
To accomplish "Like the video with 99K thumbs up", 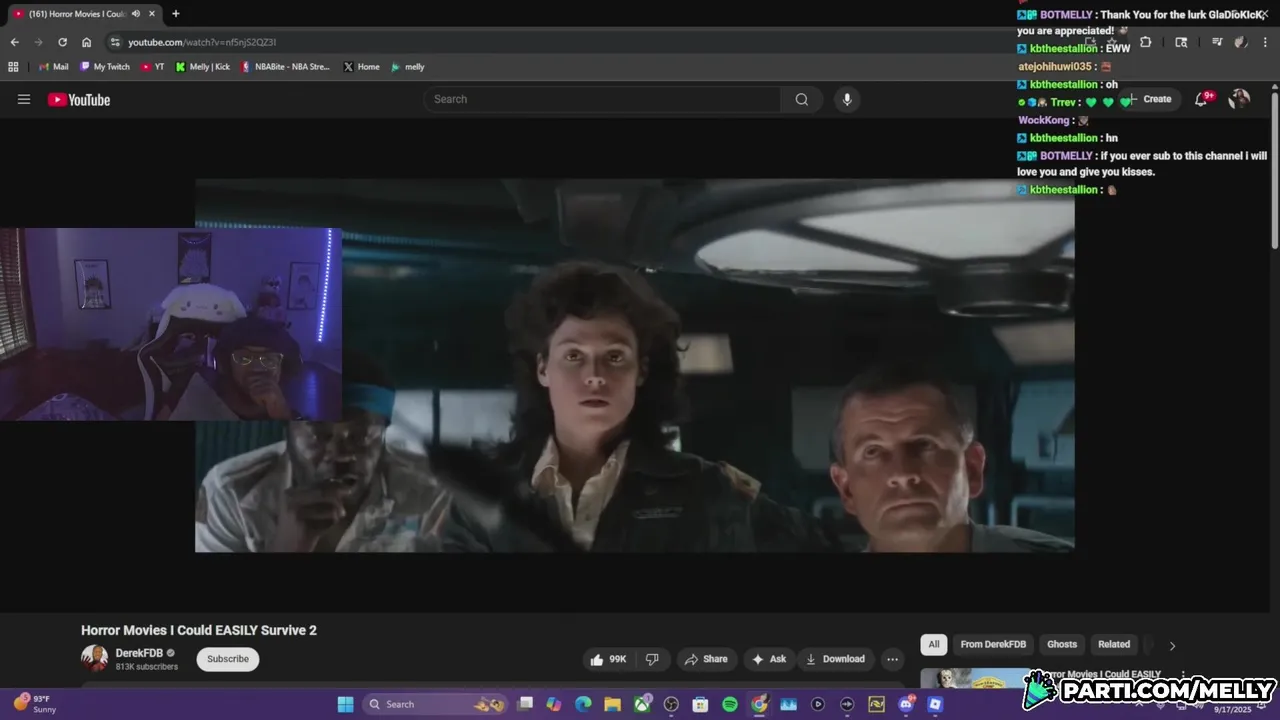I will pyautogui.click(x=609, y=659).
